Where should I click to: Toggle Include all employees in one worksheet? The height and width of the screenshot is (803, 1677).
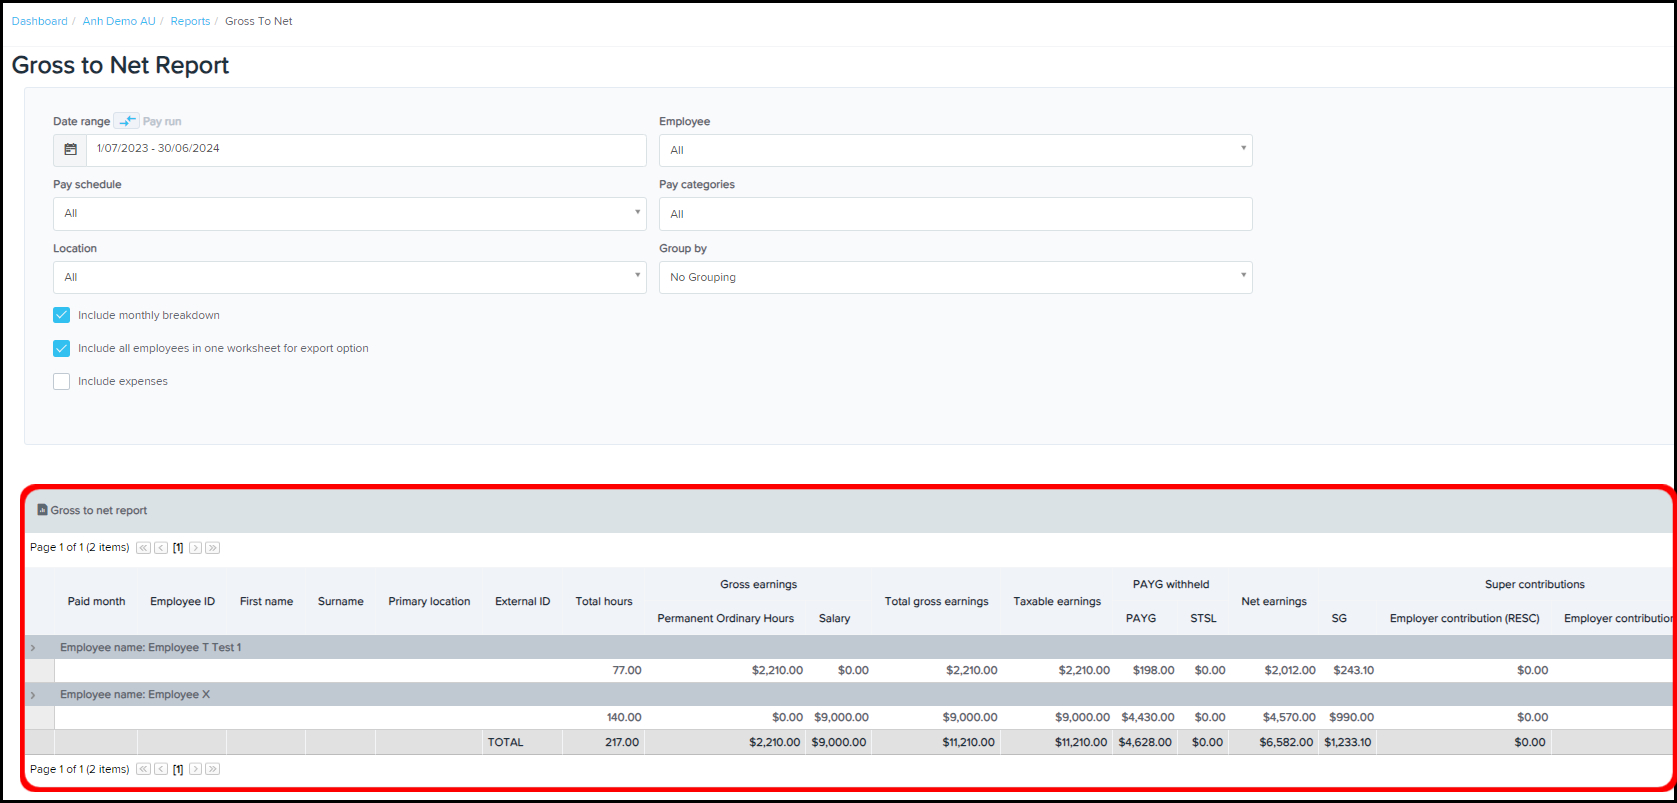(62, 349)
